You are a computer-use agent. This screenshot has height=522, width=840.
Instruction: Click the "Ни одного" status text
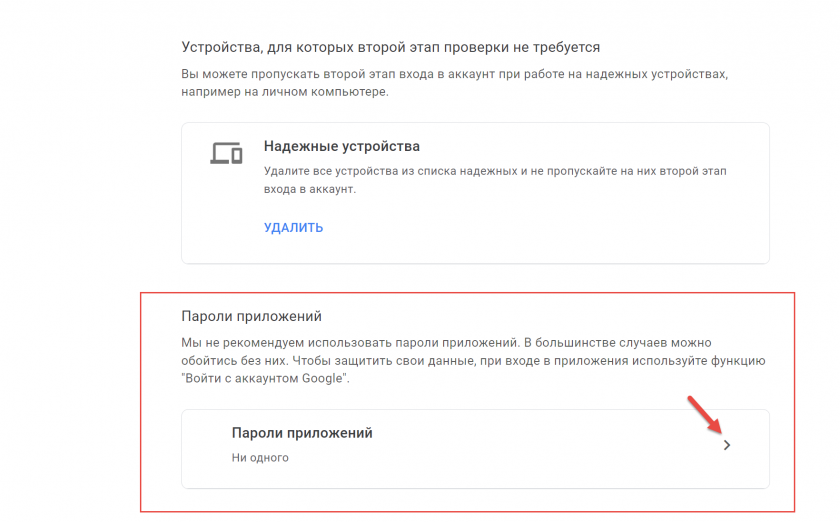coord(260,458)
